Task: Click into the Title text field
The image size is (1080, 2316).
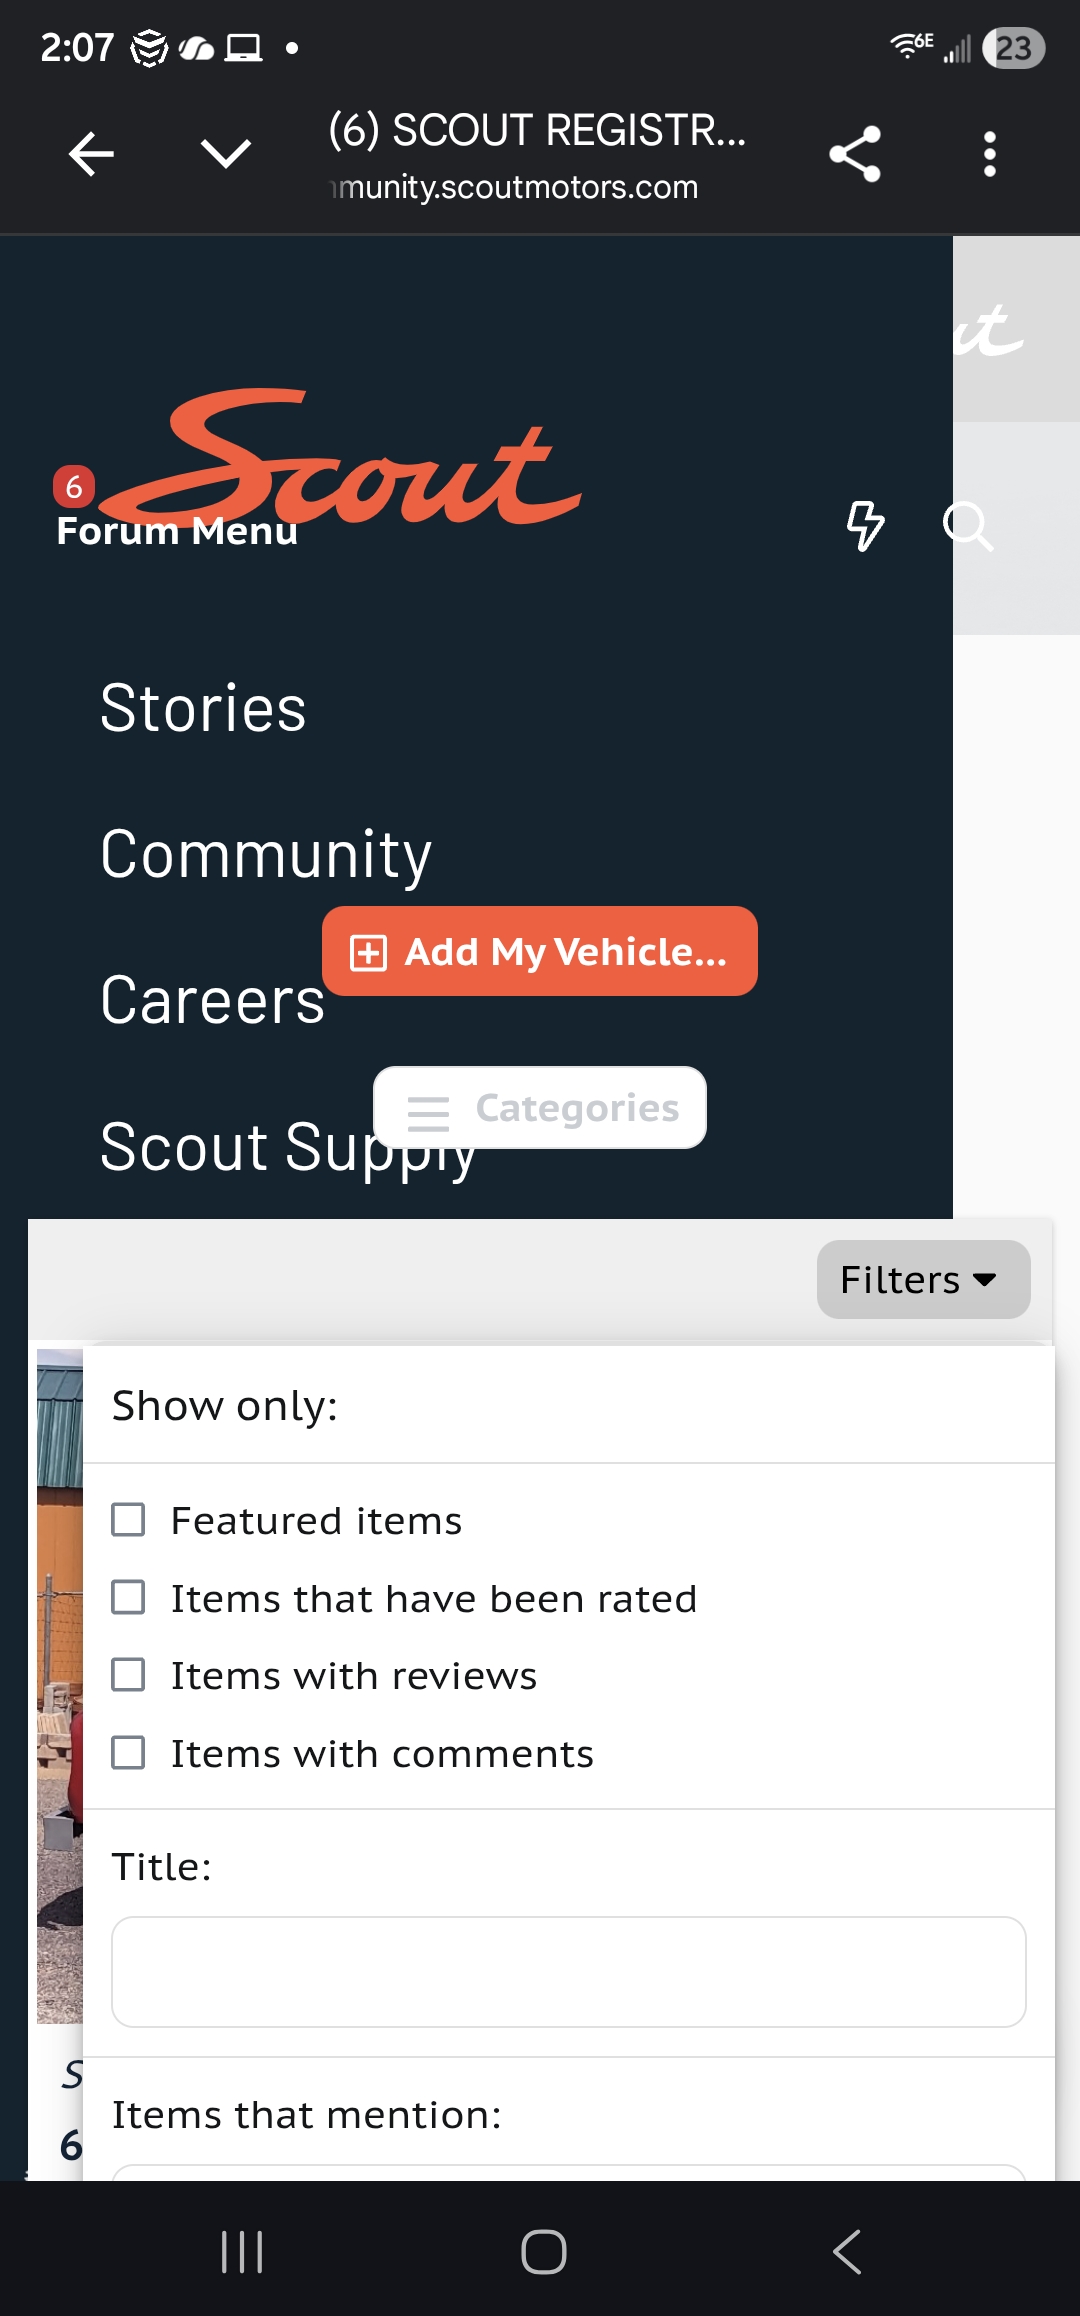Action: coord(568,1972)
